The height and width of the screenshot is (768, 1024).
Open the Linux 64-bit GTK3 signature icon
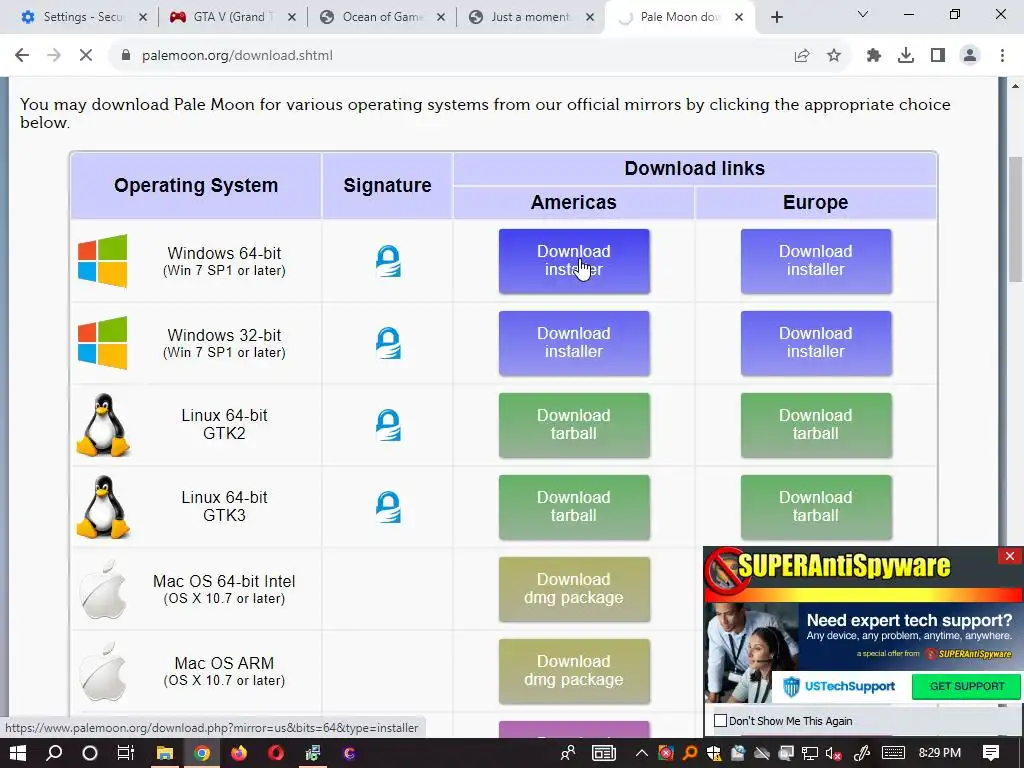[388, 507]
